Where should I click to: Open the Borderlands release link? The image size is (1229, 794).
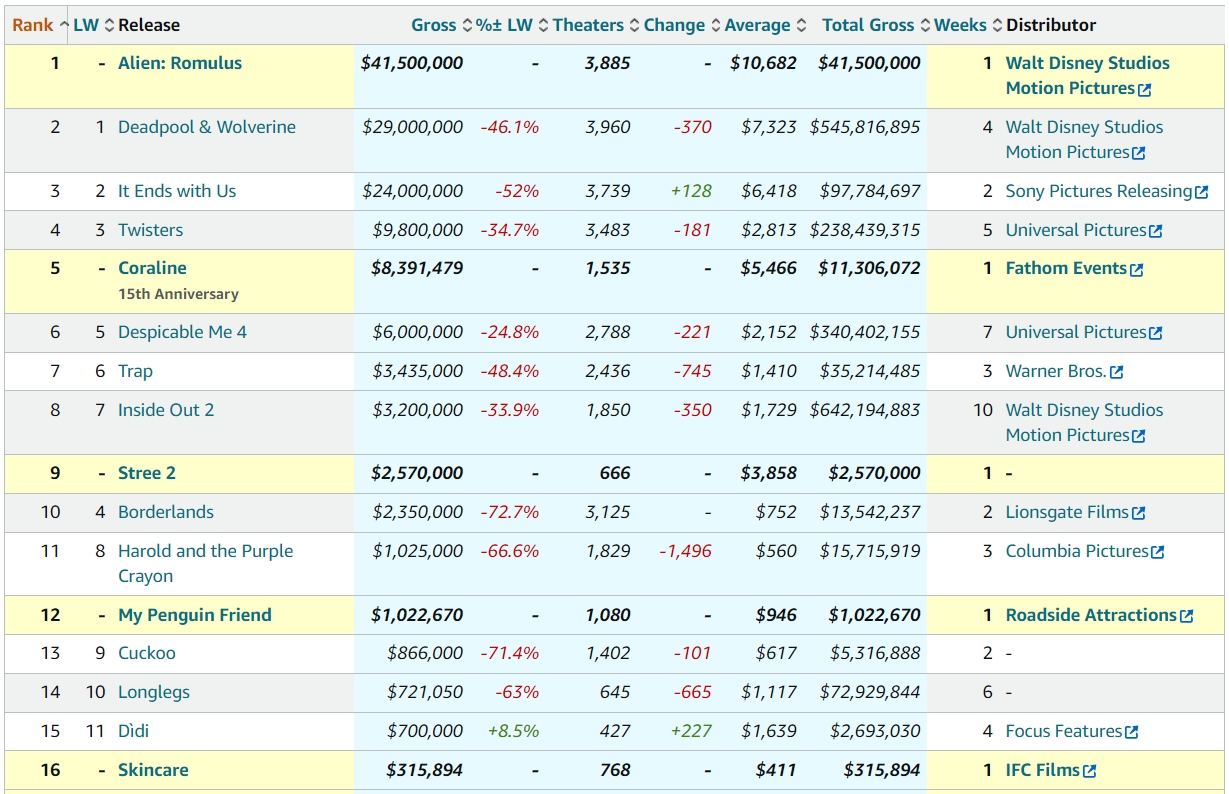(x=166, y=512)
